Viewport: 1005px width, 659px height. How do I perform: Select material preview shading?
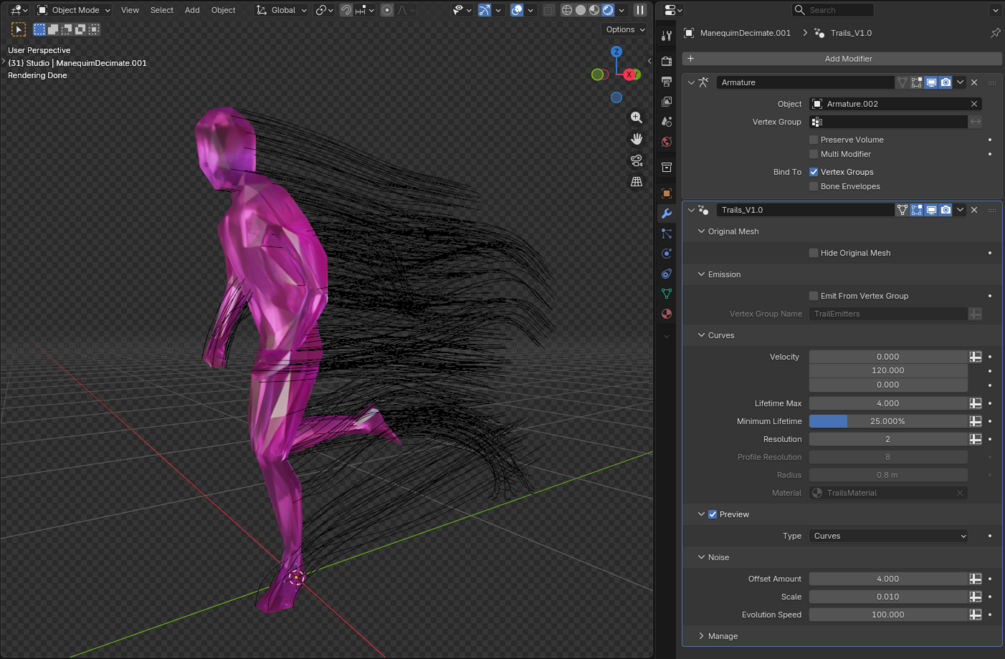point(594,10)
